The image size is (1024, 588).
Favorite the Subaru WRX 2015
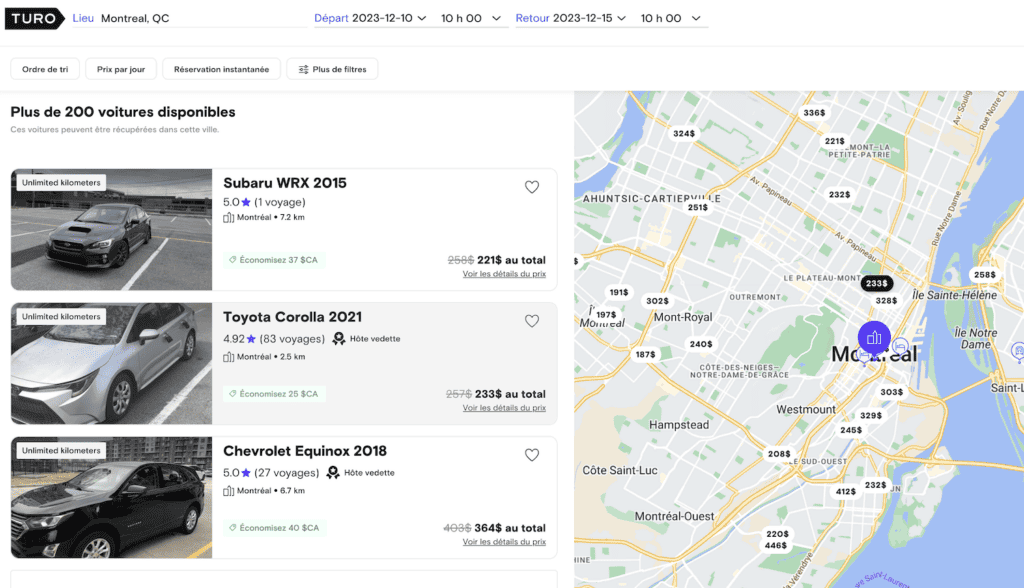[x=532, y=186]
